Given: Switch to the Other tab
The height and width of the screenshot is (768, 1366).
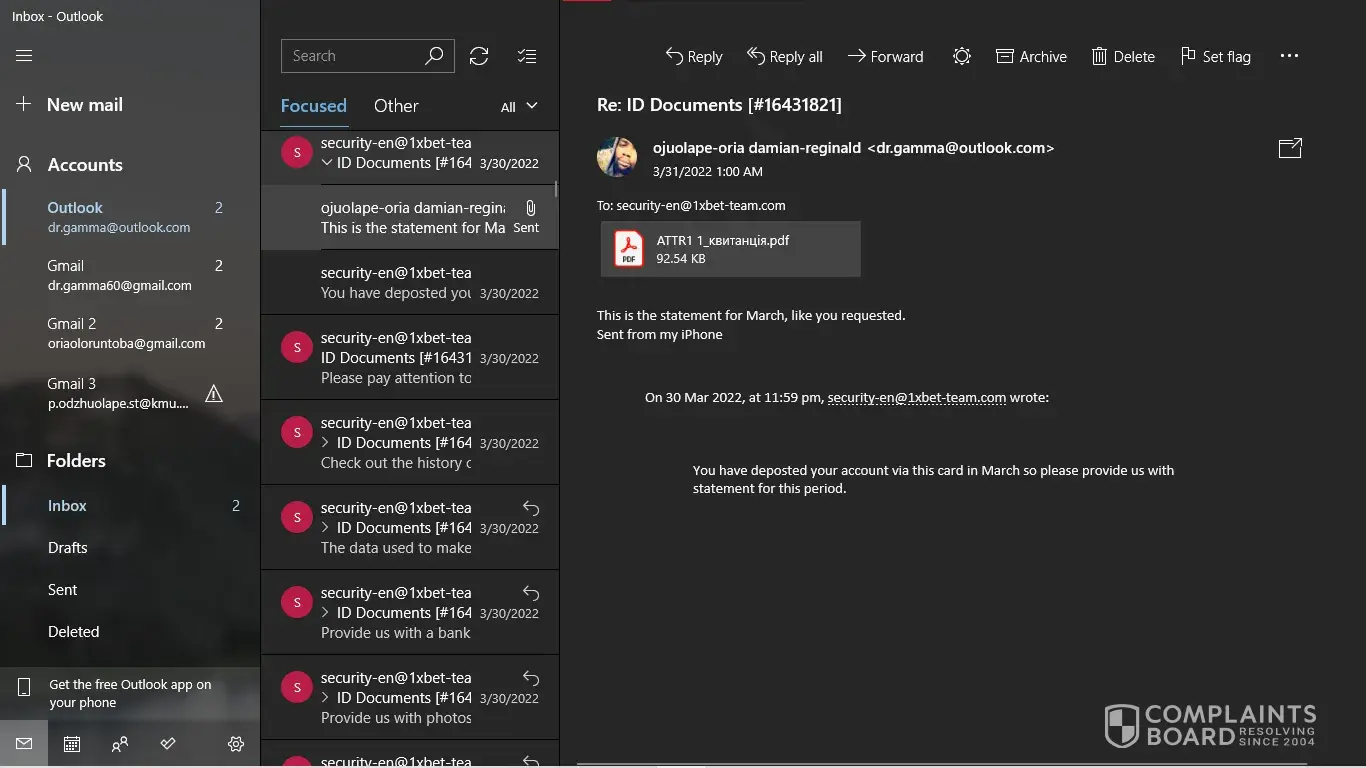Looking at the screenshot, I should click(x=396, y=106).
